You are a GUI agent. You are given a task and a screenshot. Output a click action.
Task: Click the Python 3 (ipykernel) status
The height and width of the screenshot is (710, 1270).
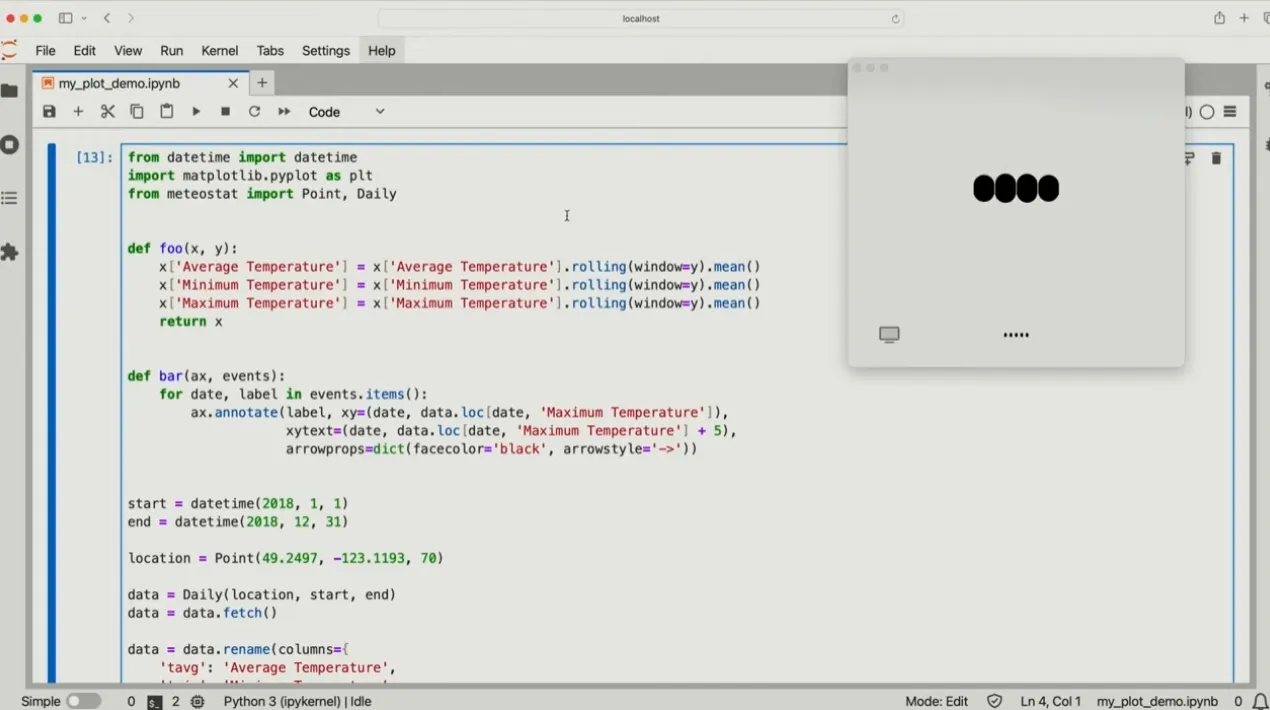[x=298, y=701]
